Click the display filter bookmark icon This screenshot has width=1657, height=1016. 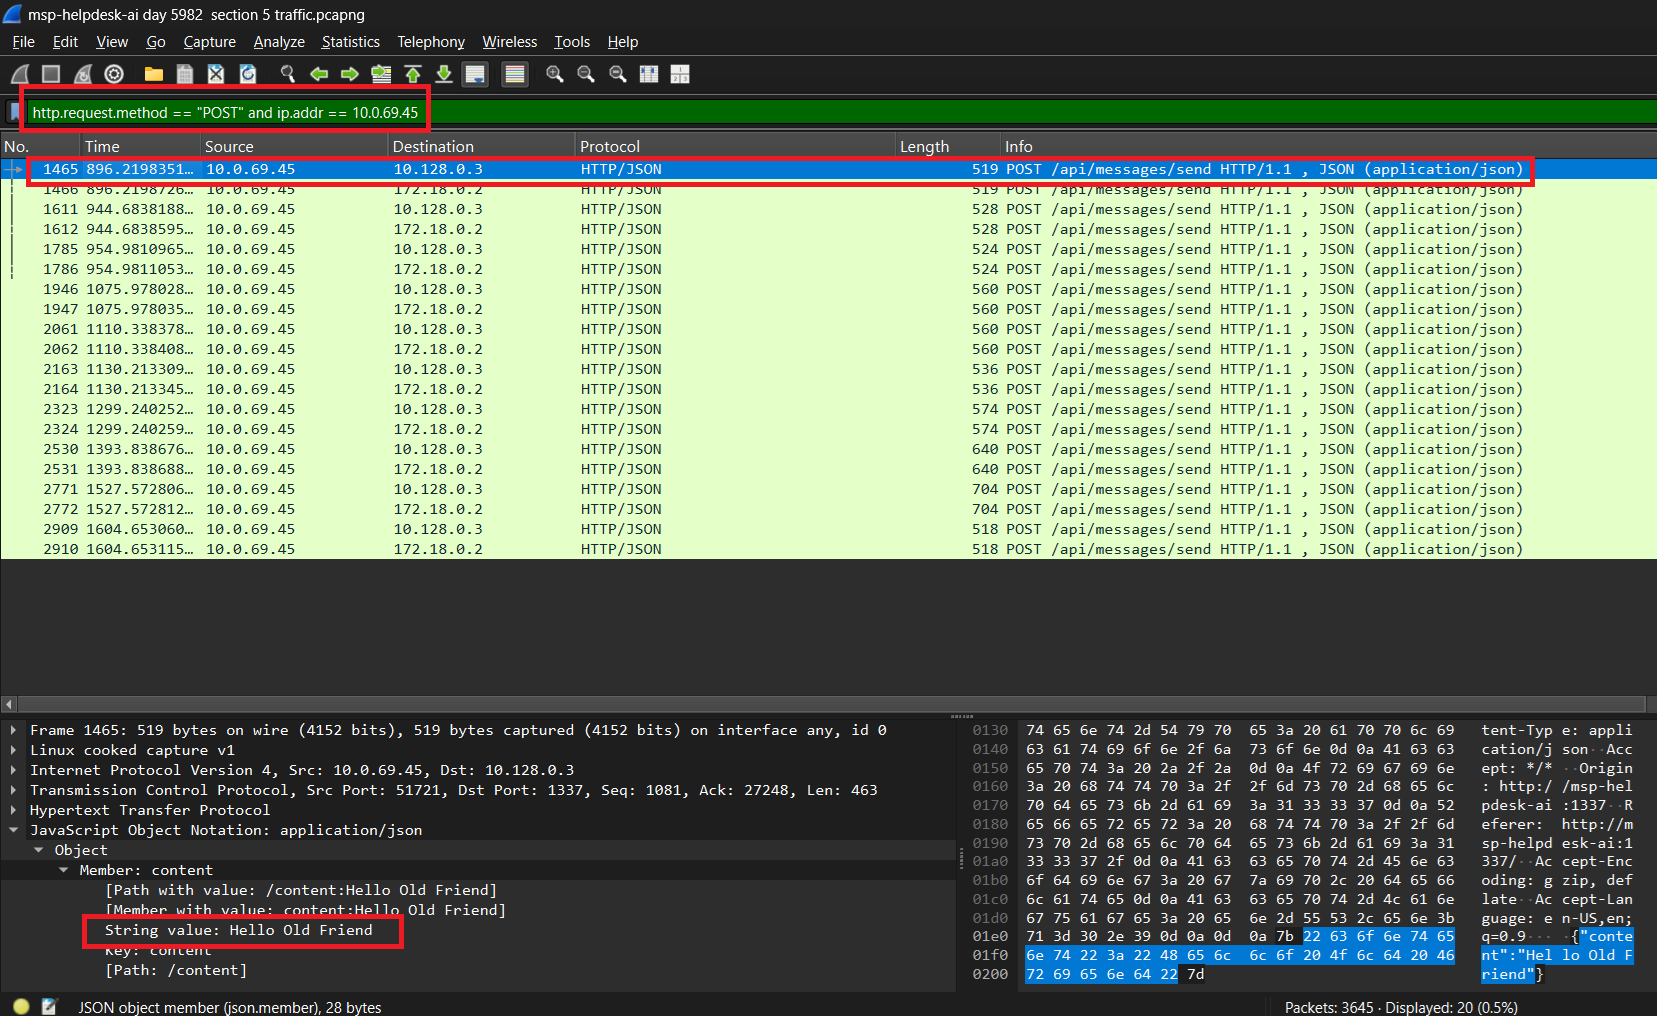(x=14, y=112)
